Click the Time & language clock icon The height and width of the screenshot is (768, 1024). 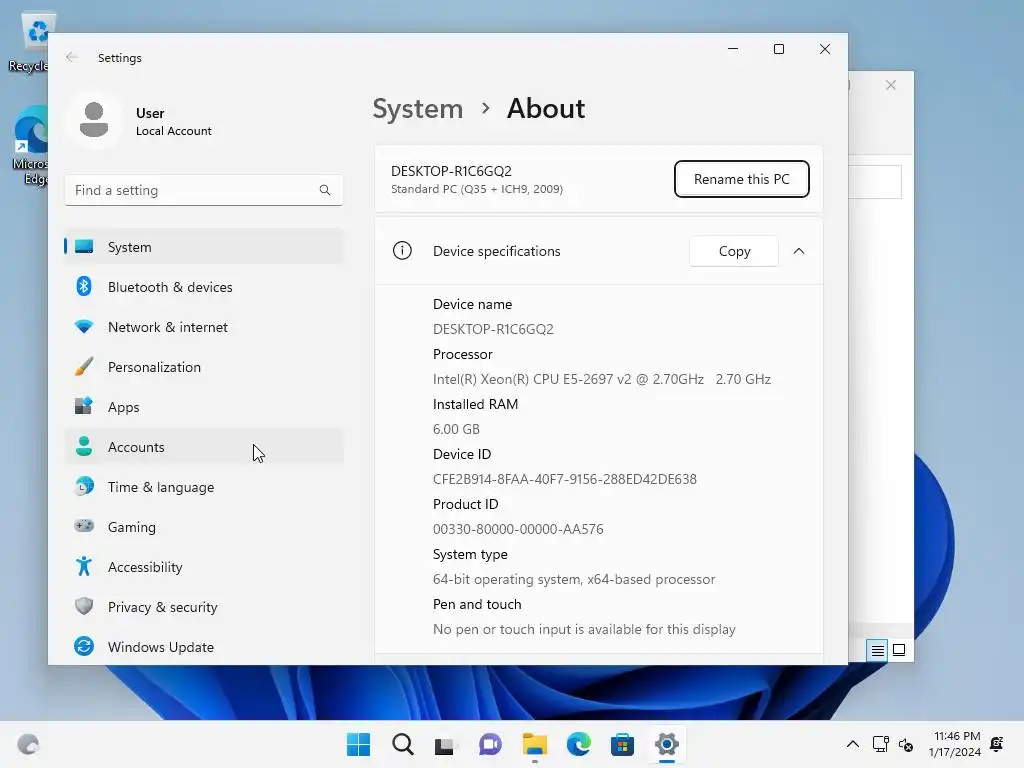coord(84,487)
